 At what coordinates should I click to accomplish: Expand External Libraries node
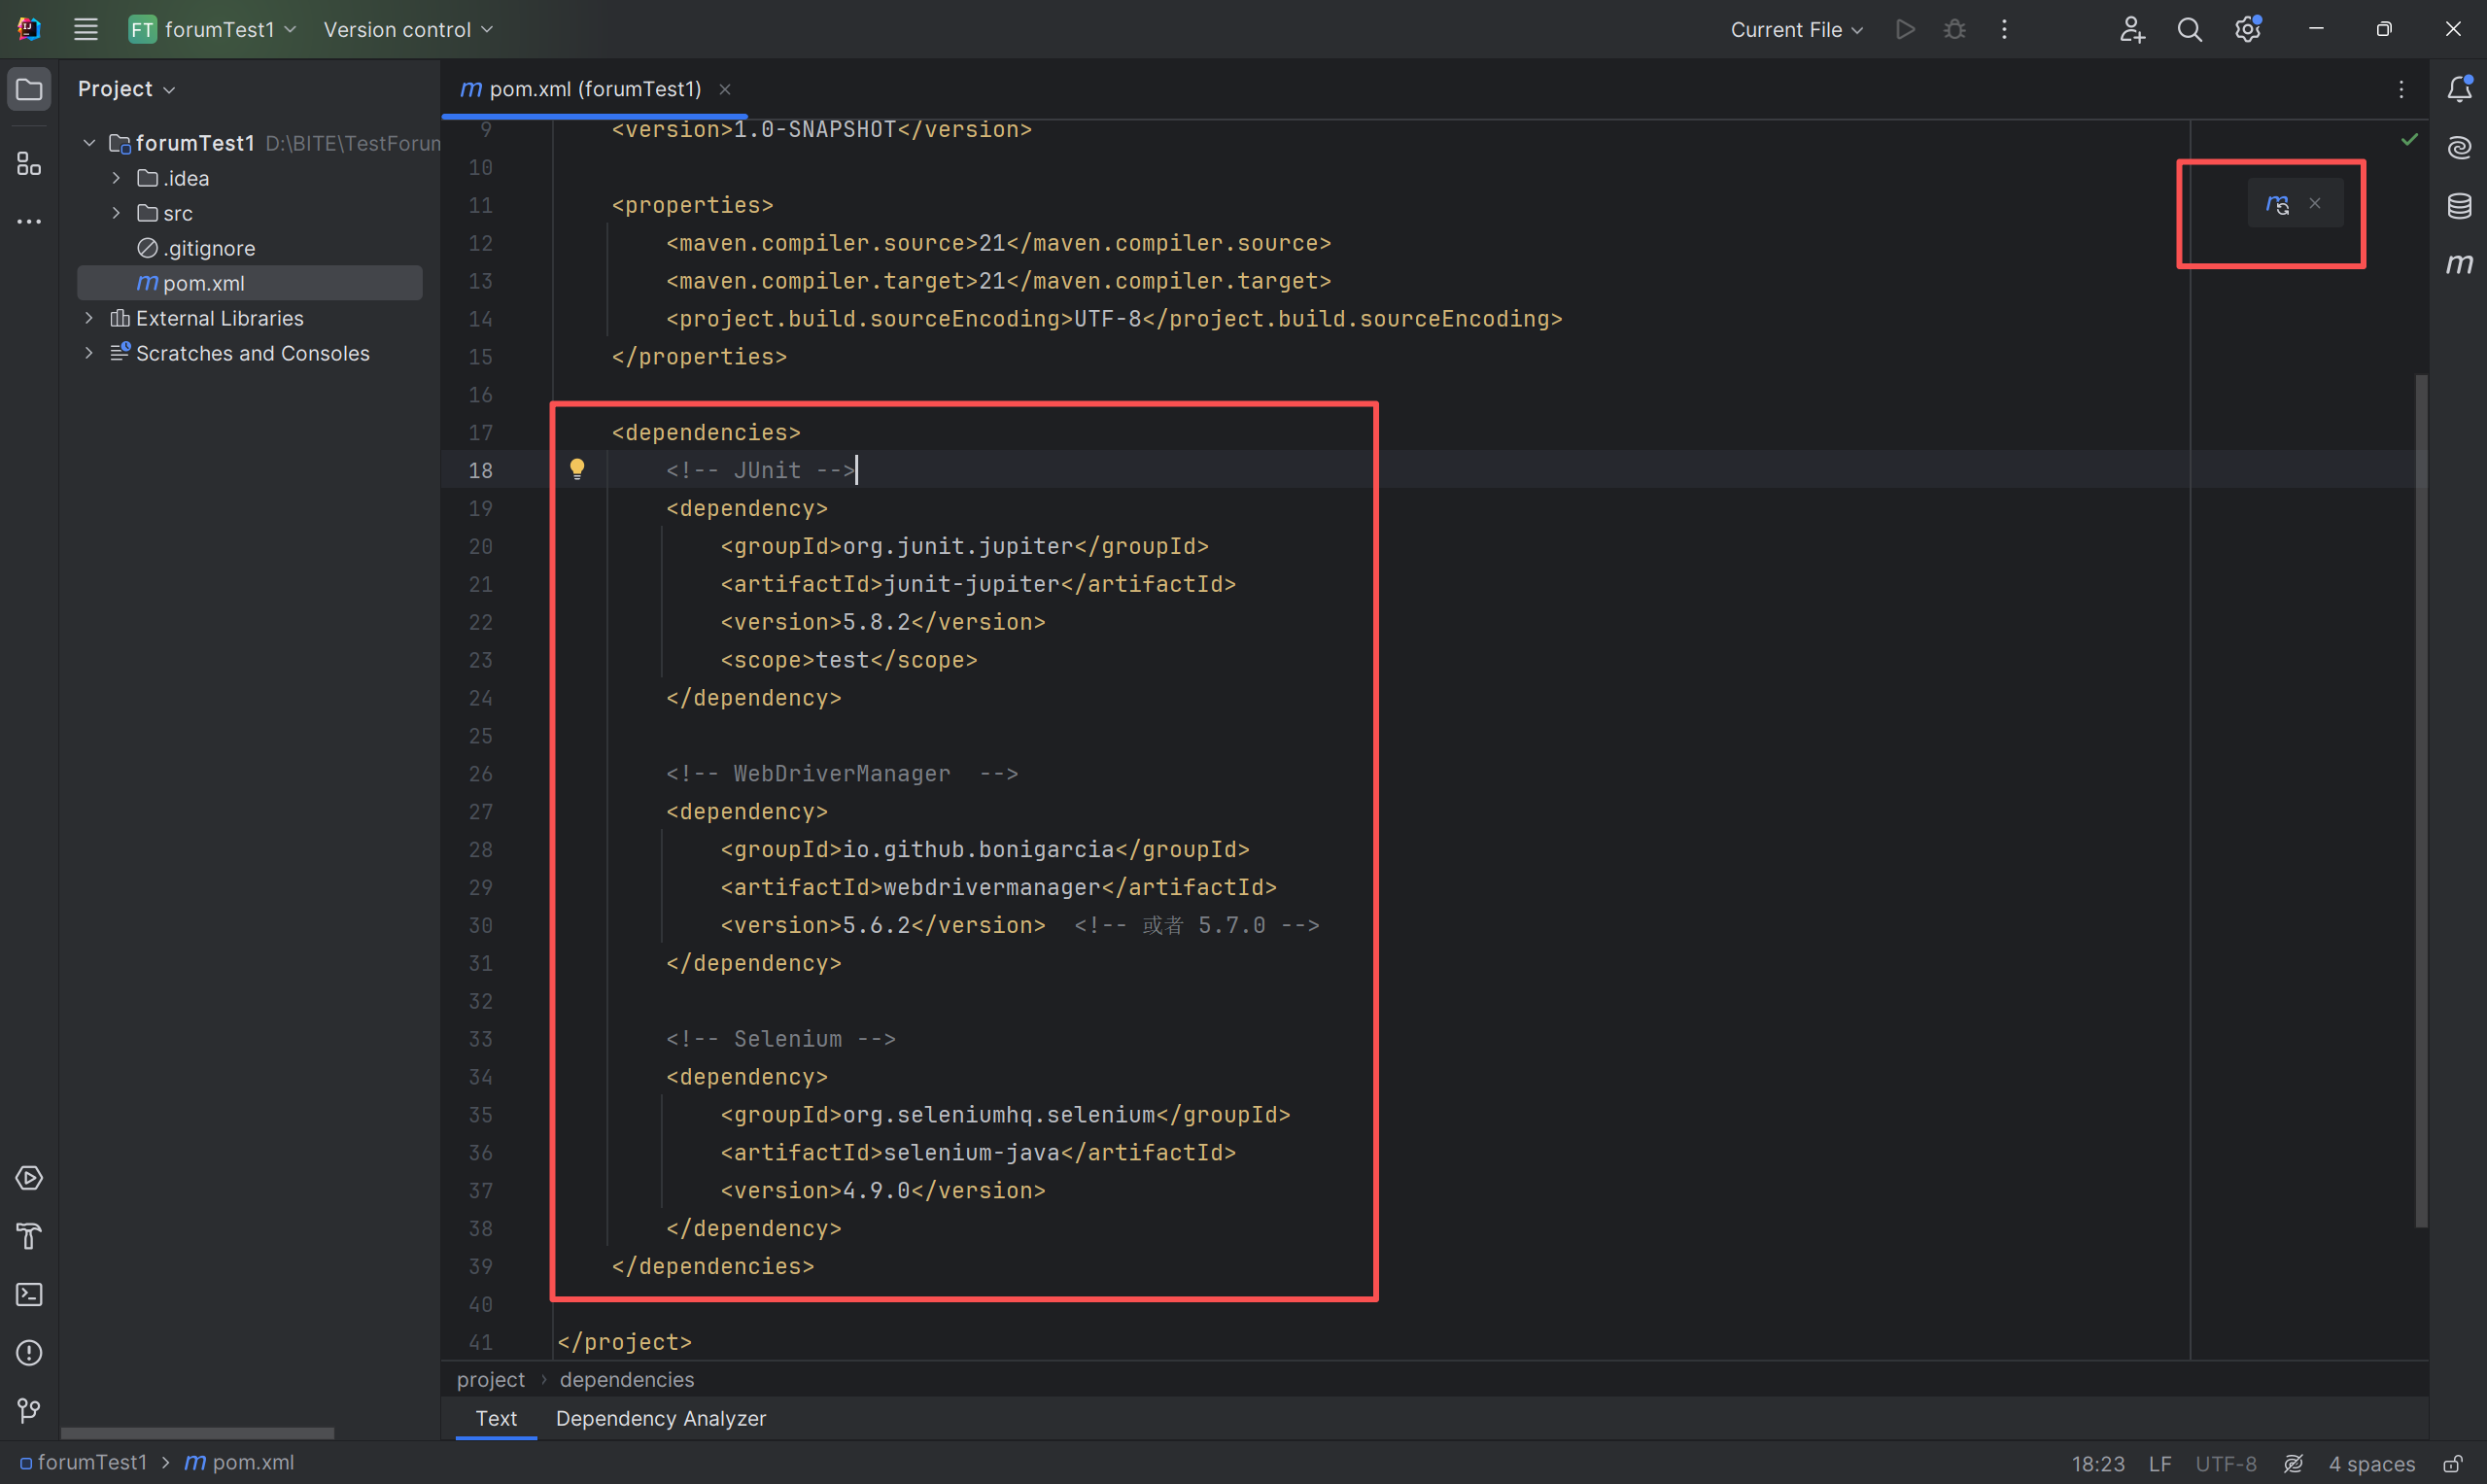pos(89,318)
